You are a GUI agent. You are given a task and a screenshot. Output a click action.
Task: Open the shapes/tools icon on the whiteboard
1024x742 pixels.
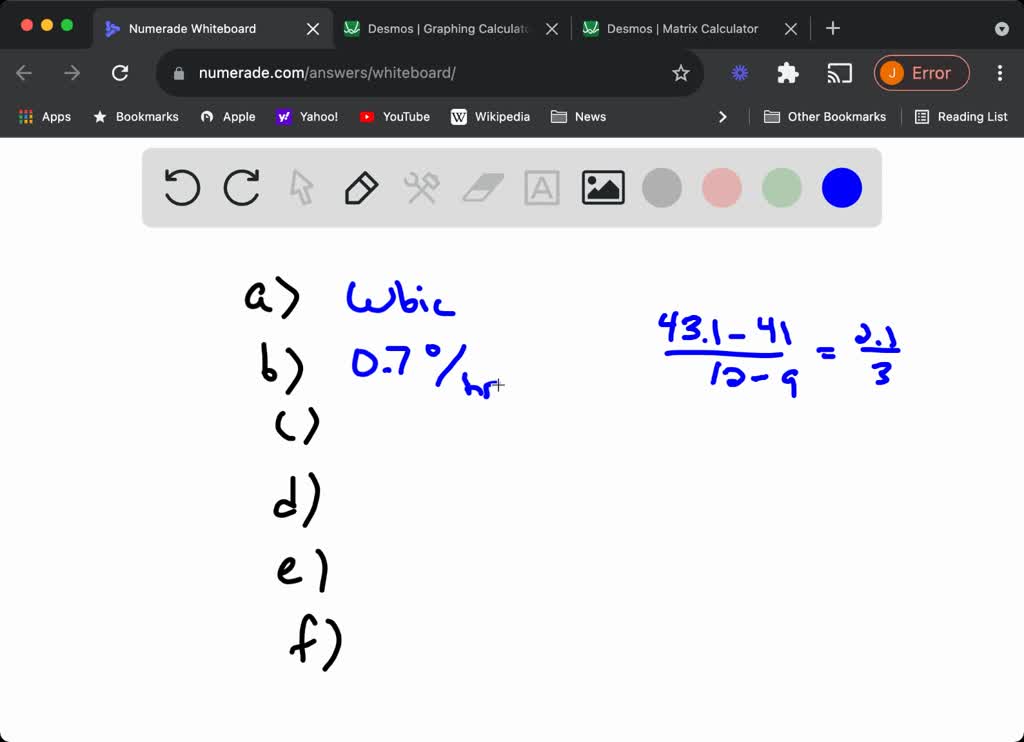click(x=421, y=187)
